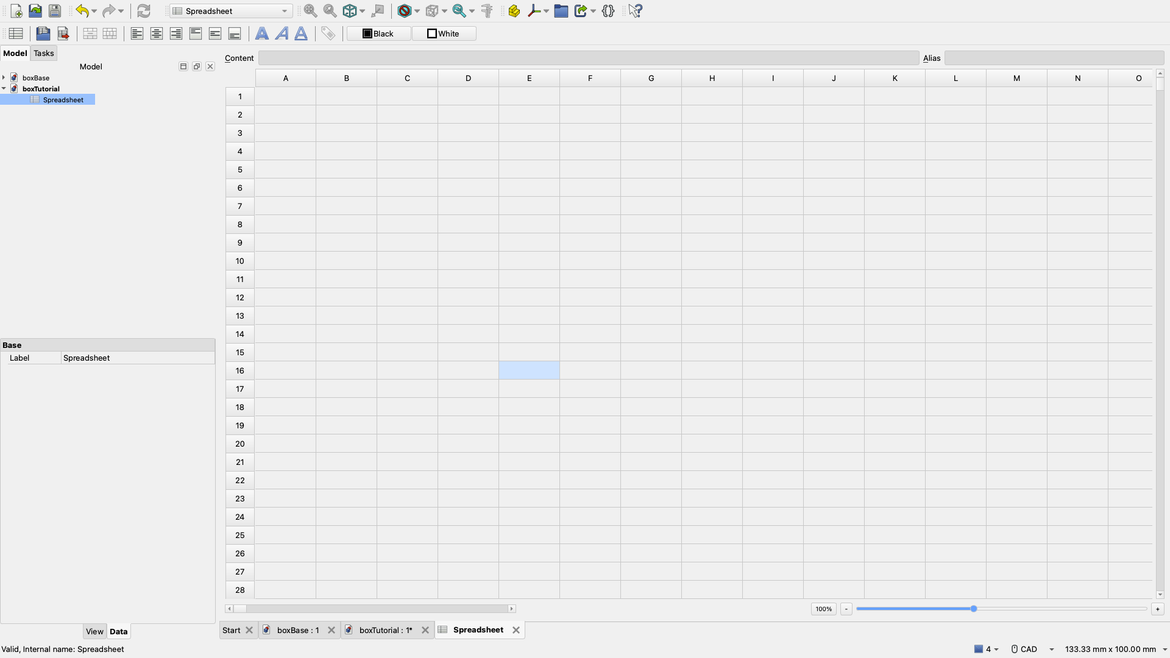Import a CSV file into the spreadsheet
This screenshot has width=1170, height=658.
pyautogui.click(x=43, y=33)
